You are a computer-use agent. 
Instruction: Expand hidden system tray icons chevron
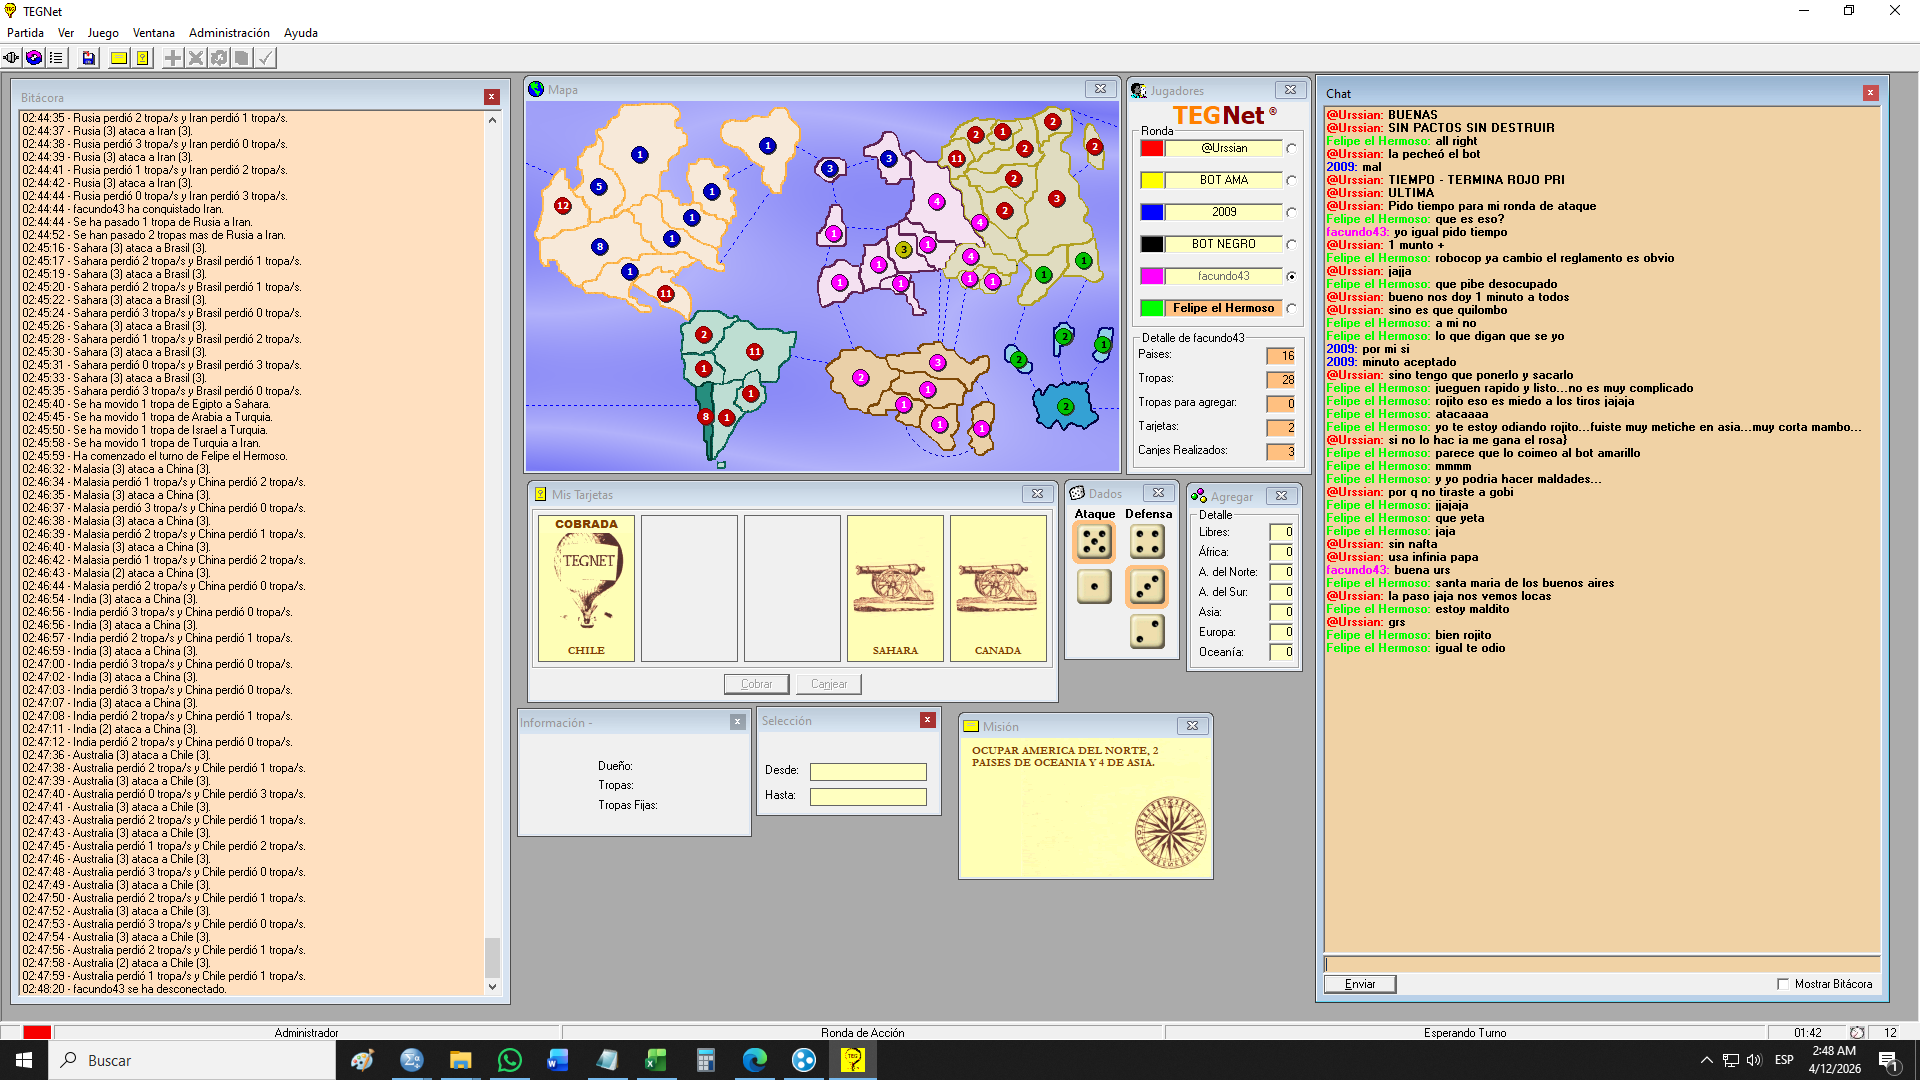[x=1706, y=1060]
